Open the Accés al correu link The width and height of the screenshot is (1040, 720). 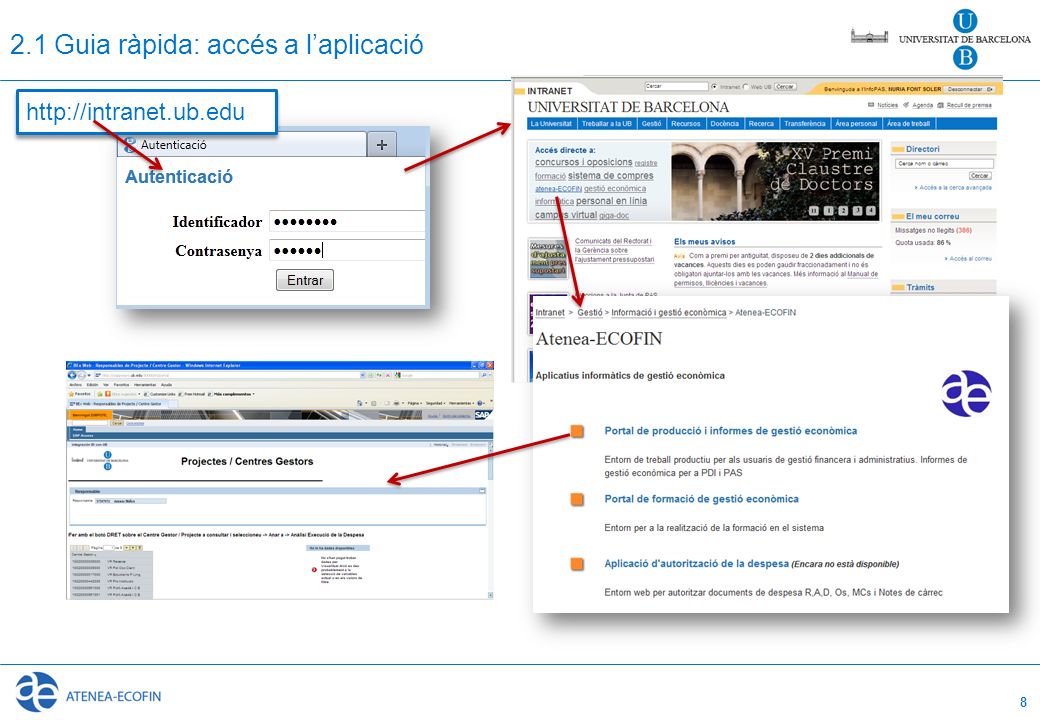pyautogui.click(x=969, y=259)
